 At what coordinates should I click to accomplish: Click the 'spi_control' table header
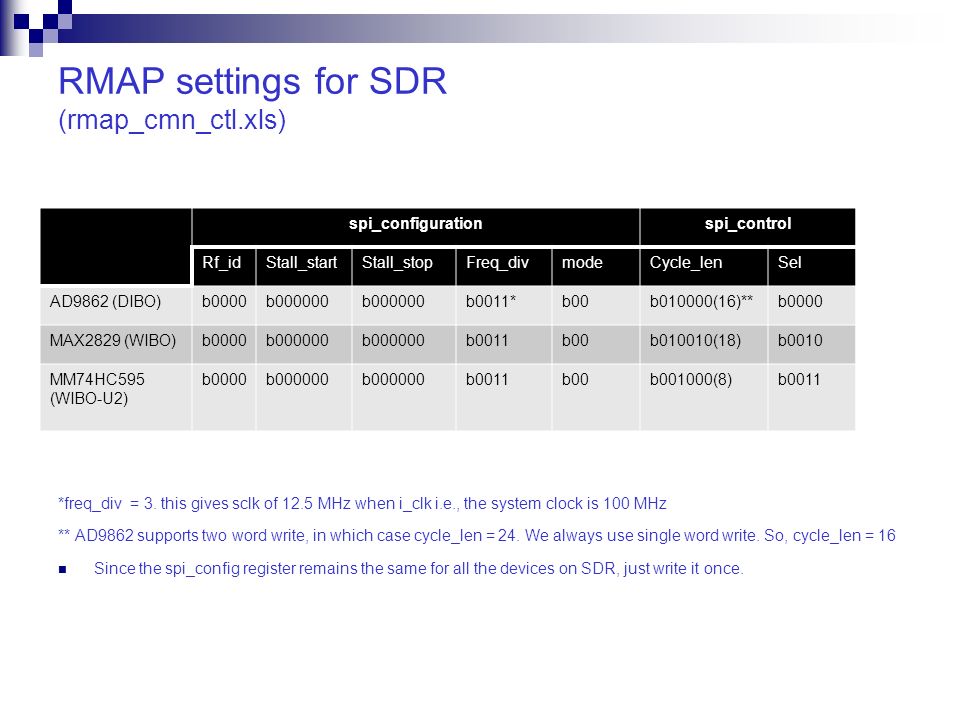tap(748, 223)
